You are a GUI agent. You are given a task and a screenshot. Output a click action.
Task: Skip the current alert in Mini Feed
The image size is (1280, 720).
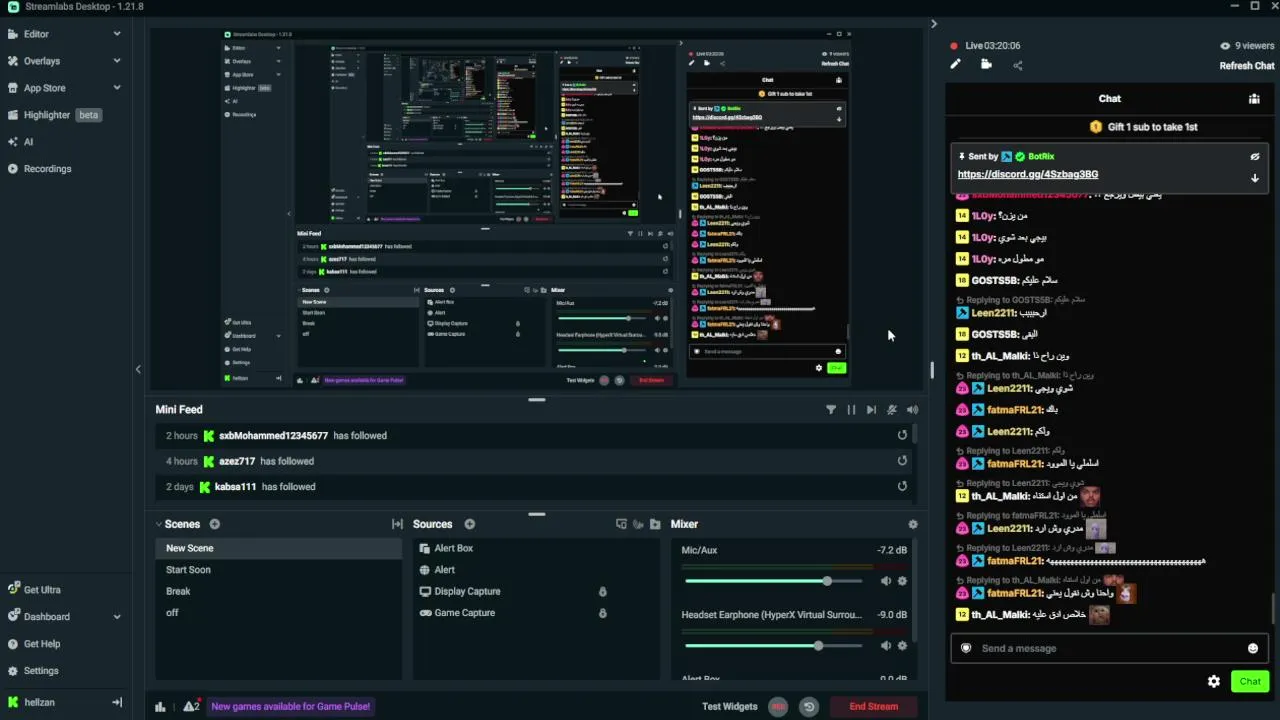pyautogui.click(x=871, y=410)
